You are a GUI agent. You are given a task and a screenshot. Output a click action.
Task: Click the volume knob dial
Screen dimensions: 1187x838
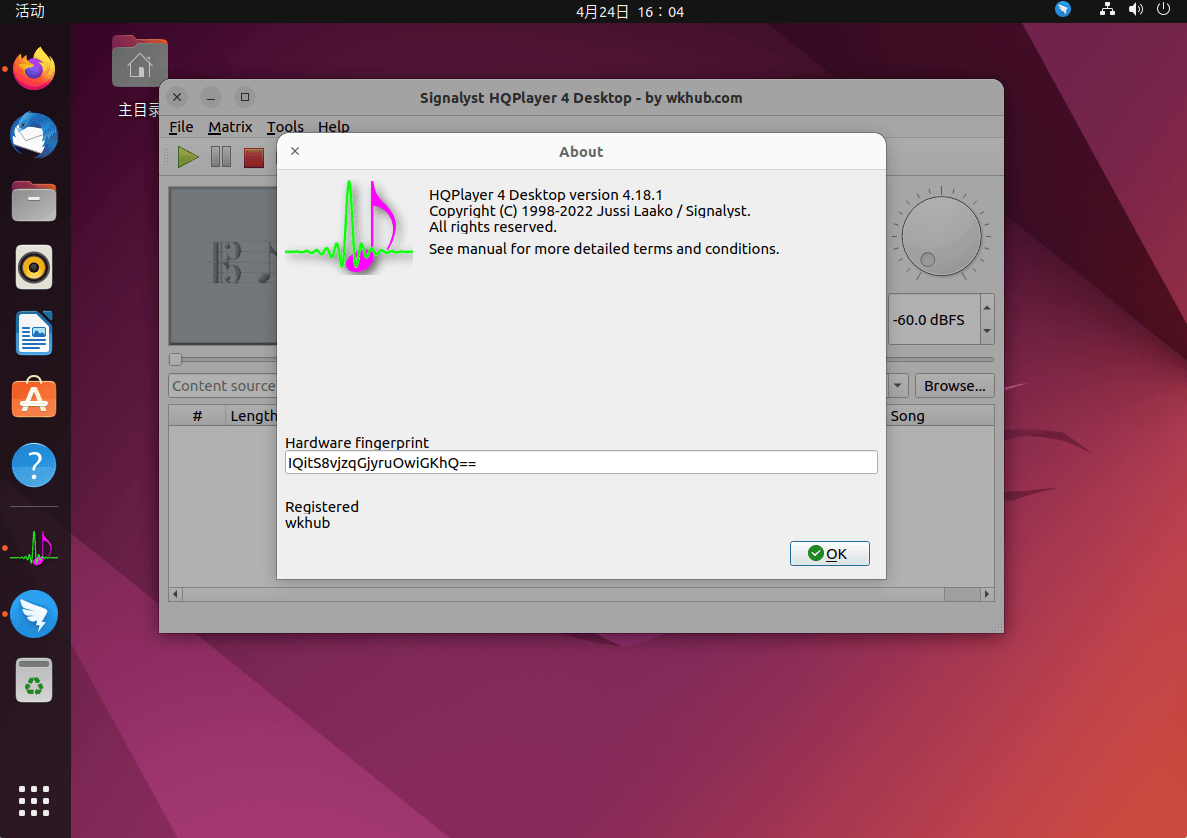click(x=941, y=235)
